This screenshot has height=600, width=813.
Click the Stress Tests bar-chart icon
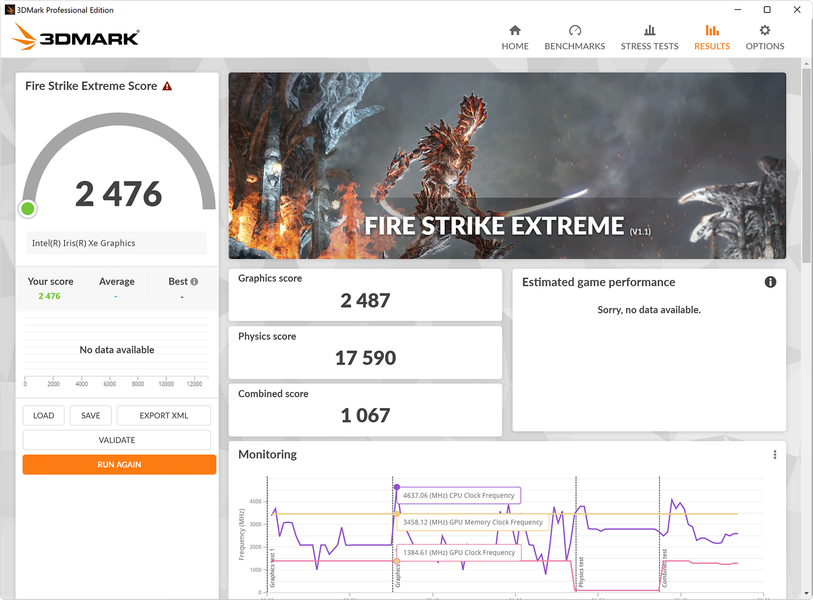pyautogui.click(x=649, y=30)
